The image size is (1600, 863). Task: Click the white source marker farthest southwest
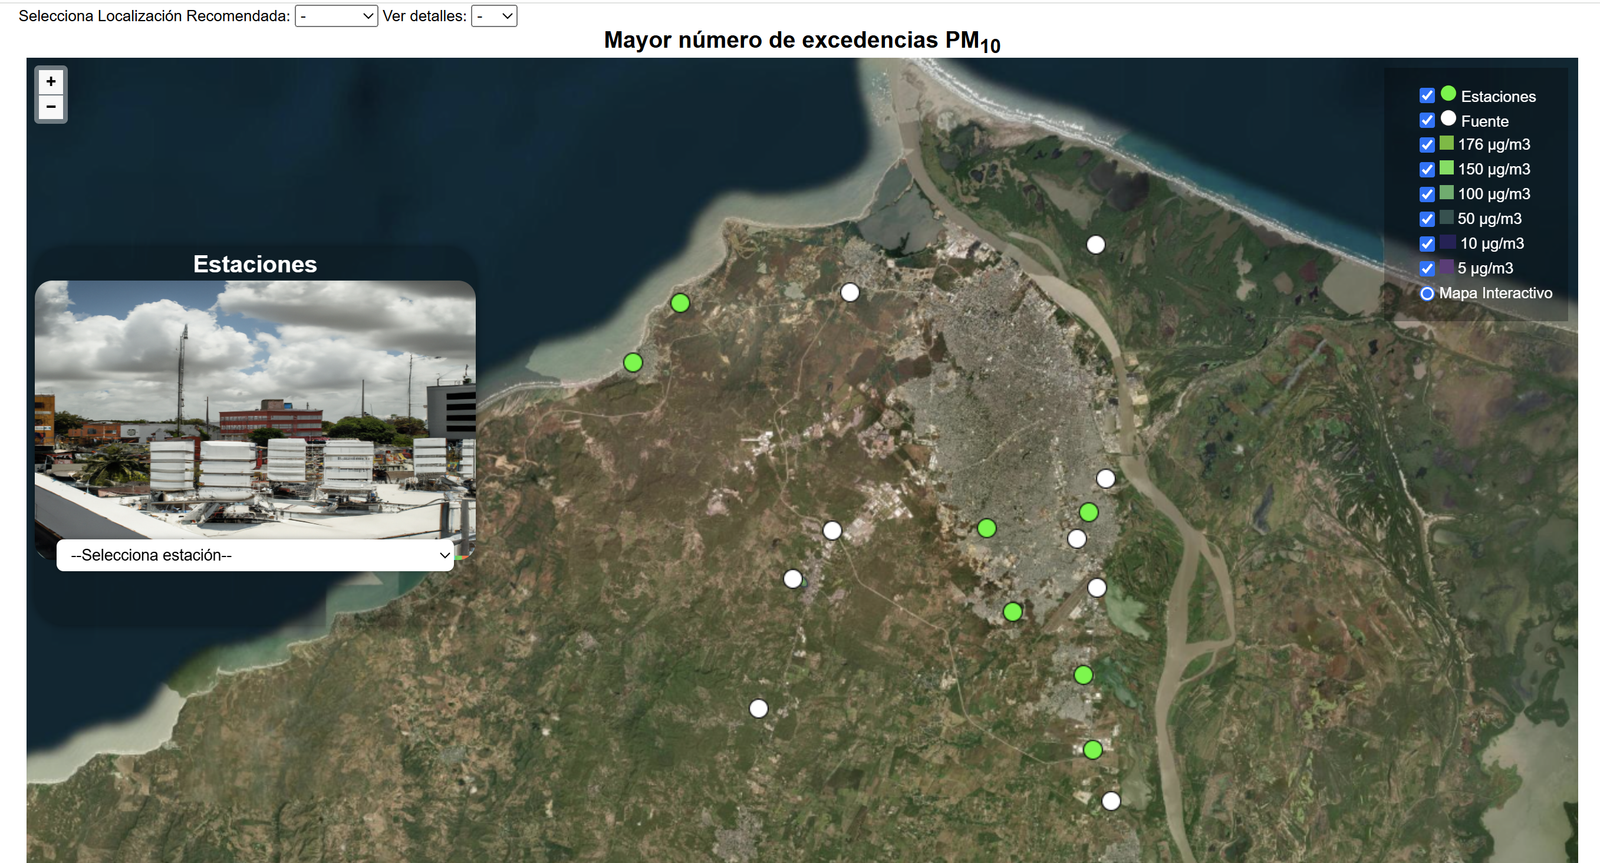click(759, 708)
